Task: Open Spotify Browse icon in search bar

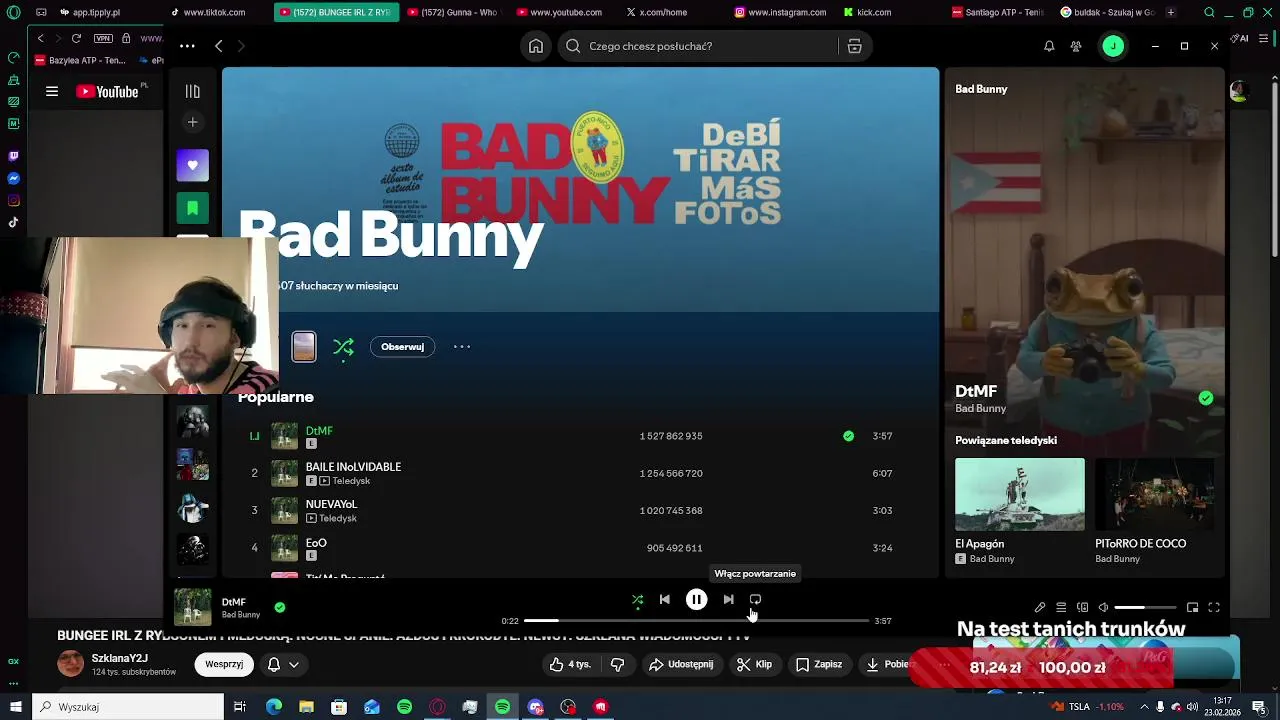Action: [854, 46]
